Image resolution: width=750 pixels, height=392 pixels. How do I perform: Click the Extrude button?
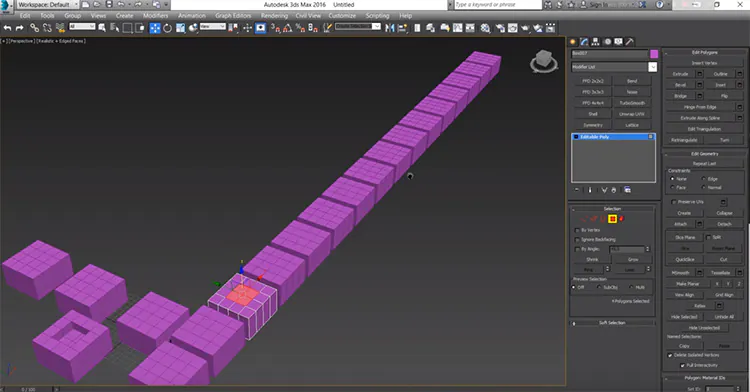(x=680, y=74)
